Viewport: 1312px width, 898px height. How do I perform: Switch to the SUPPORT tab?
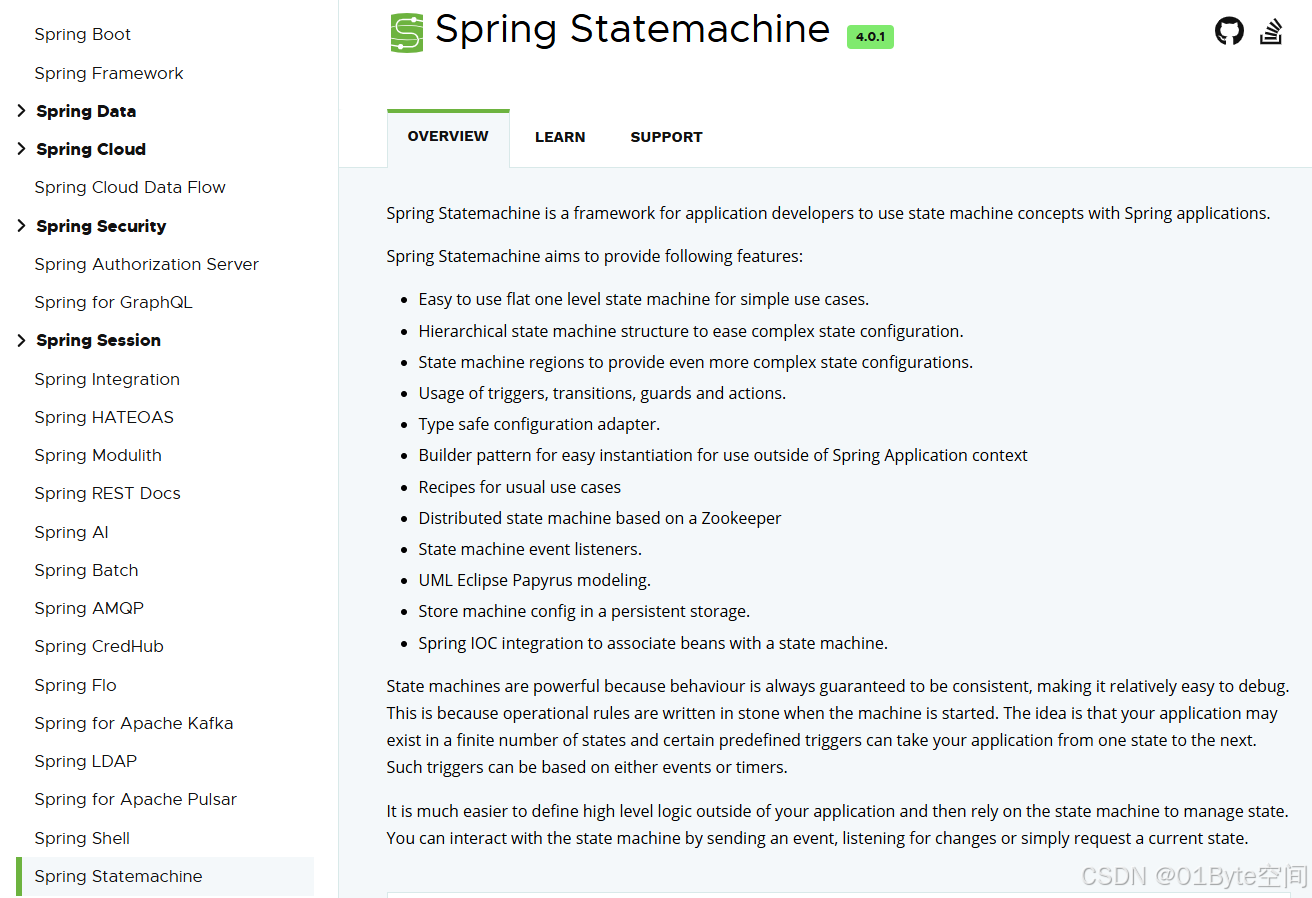point(666,137)
